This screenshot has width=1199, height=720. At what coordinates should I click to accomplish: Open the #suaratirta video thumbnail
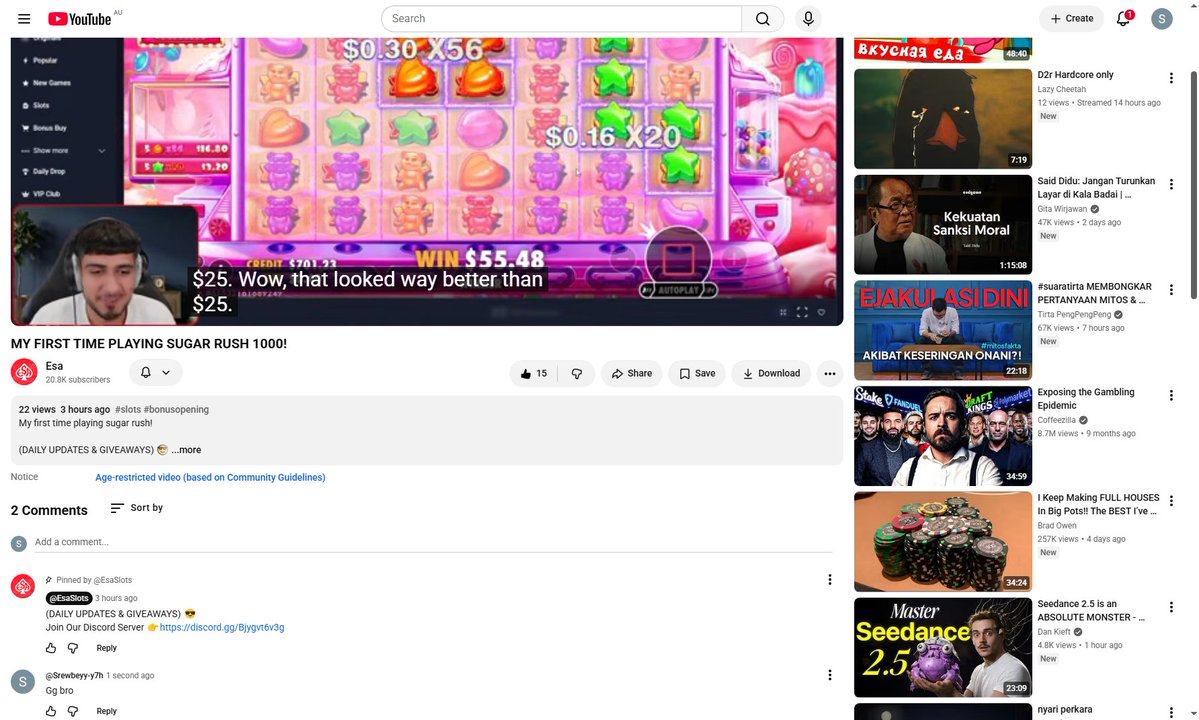click(x=943, y=330)
